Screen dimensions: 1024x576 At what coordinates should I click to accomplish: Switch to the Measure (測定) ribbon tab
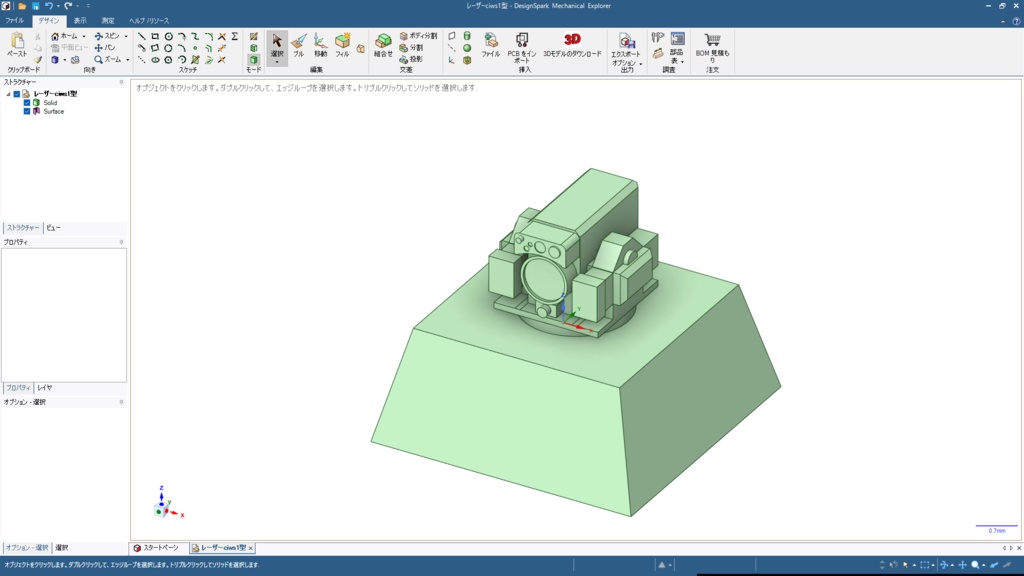click(x=108, y=21)
